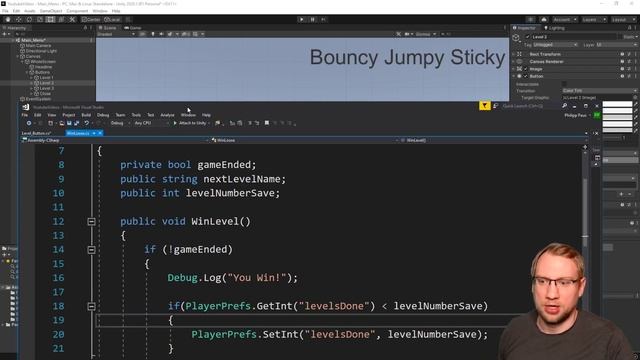
Task: Select the Rect tool in Unity toolbar
Action: (51, 20)
